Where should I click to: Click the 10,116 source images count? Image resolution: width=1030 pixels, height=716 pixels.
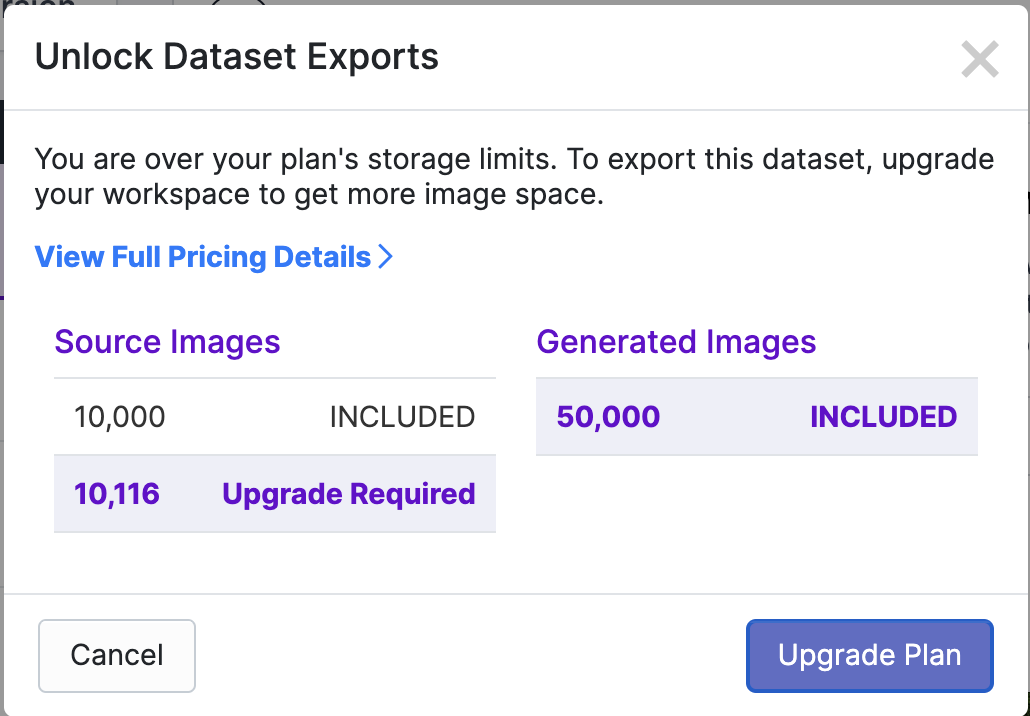pyautogui.click(x=117, y=494)
